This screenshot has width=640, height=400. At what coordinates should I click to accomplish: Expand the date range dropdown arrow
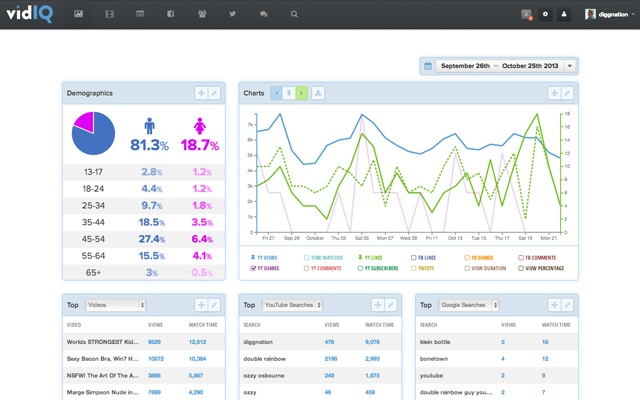coord(570,66)
